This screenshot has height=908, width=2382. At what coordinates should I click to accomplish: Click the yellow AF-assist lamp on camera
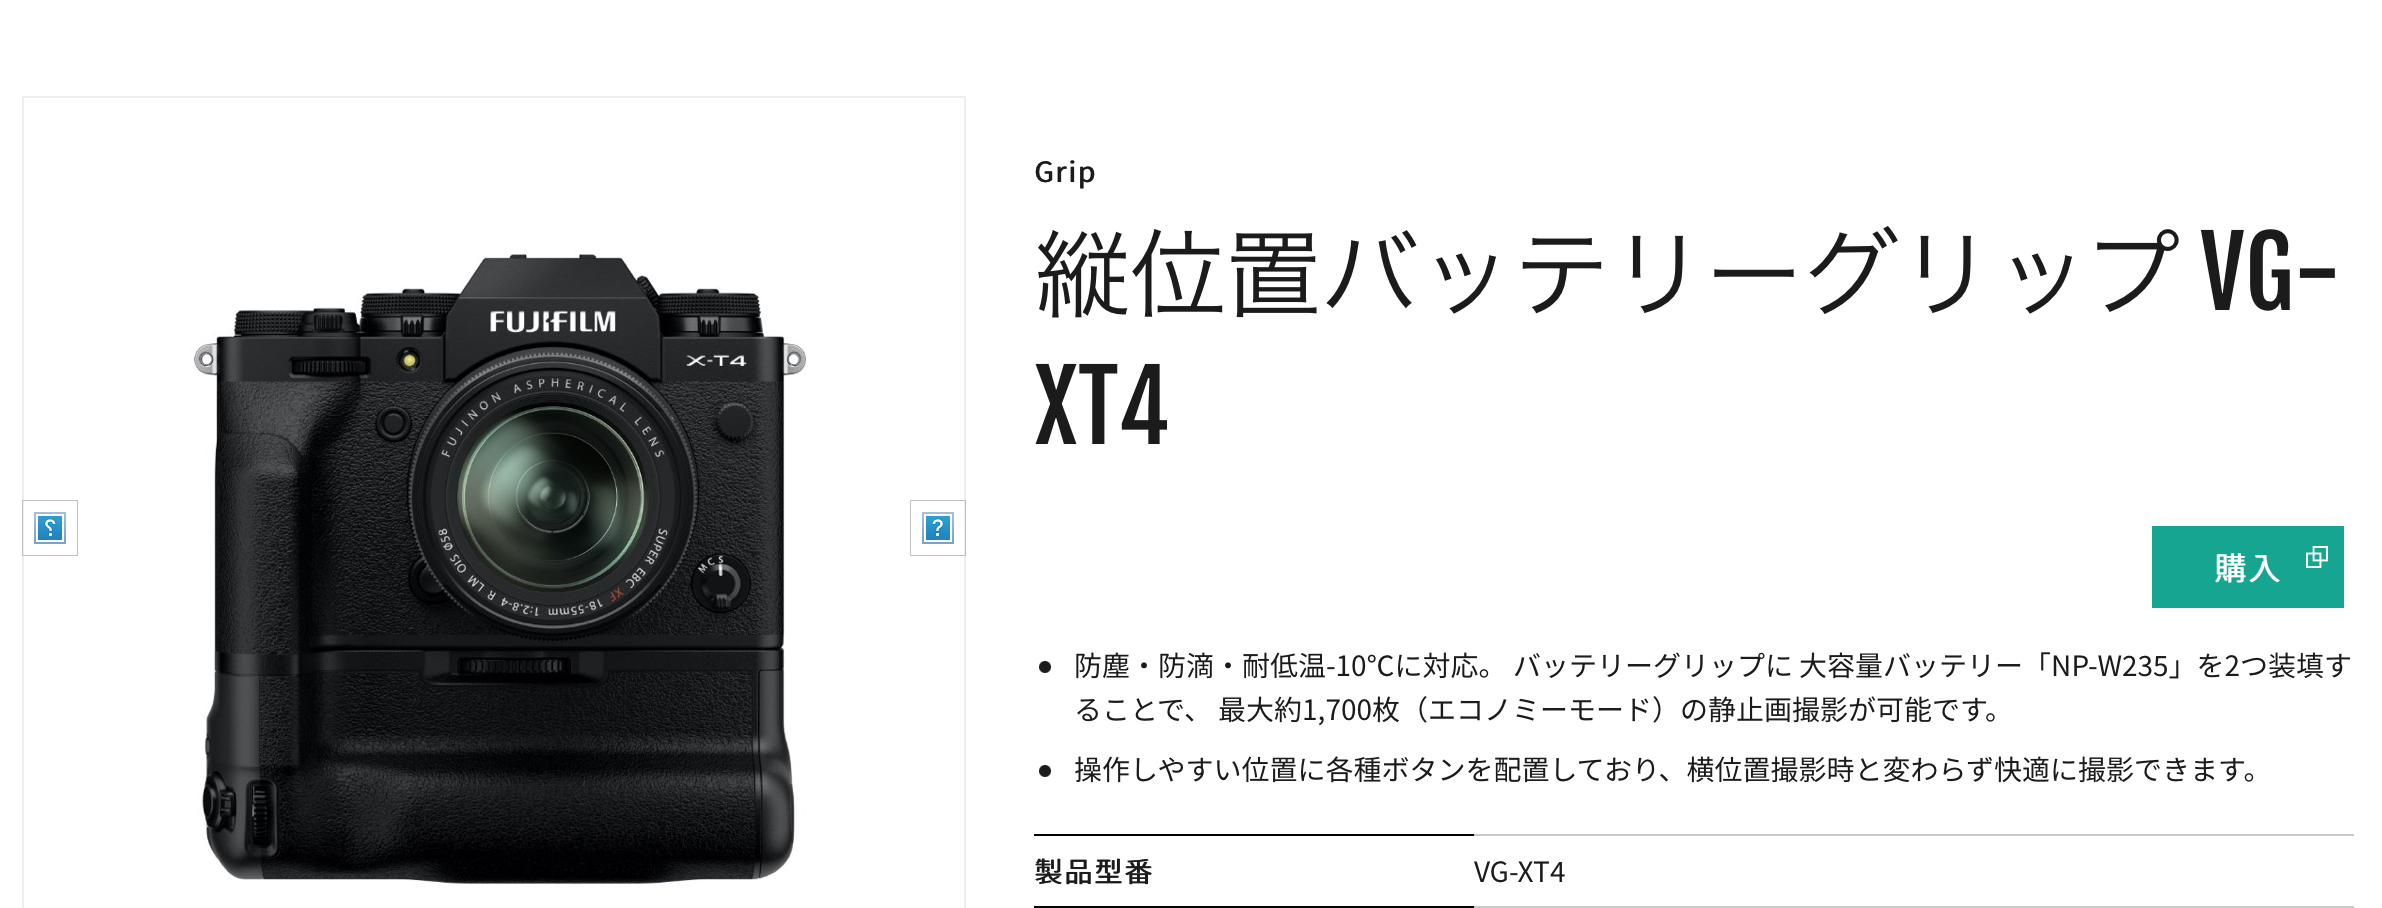tap(408, 360)
